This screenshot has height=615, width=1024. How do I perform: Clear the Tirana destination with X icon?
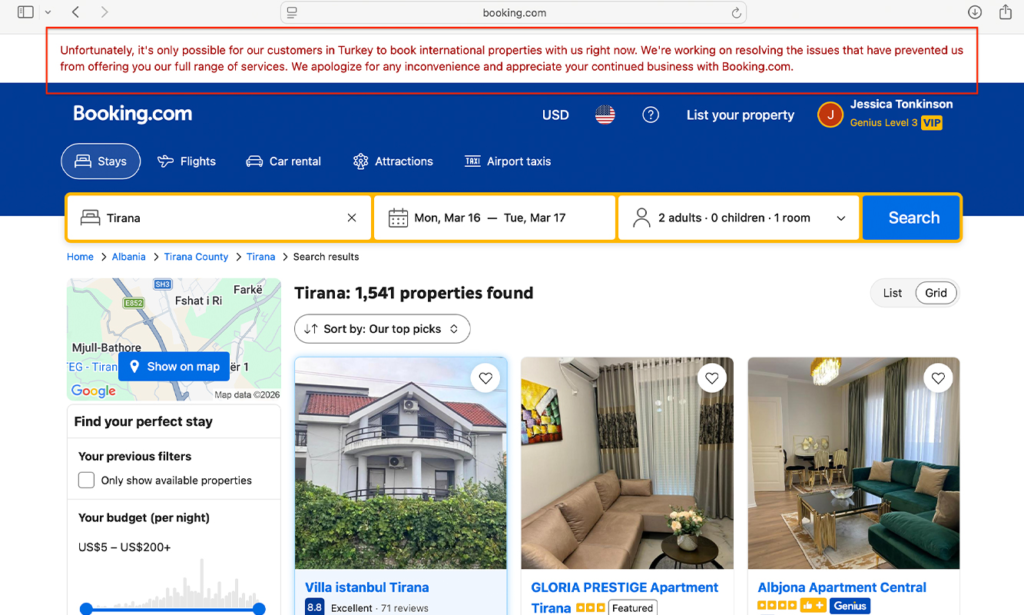(x=352, y=218)
